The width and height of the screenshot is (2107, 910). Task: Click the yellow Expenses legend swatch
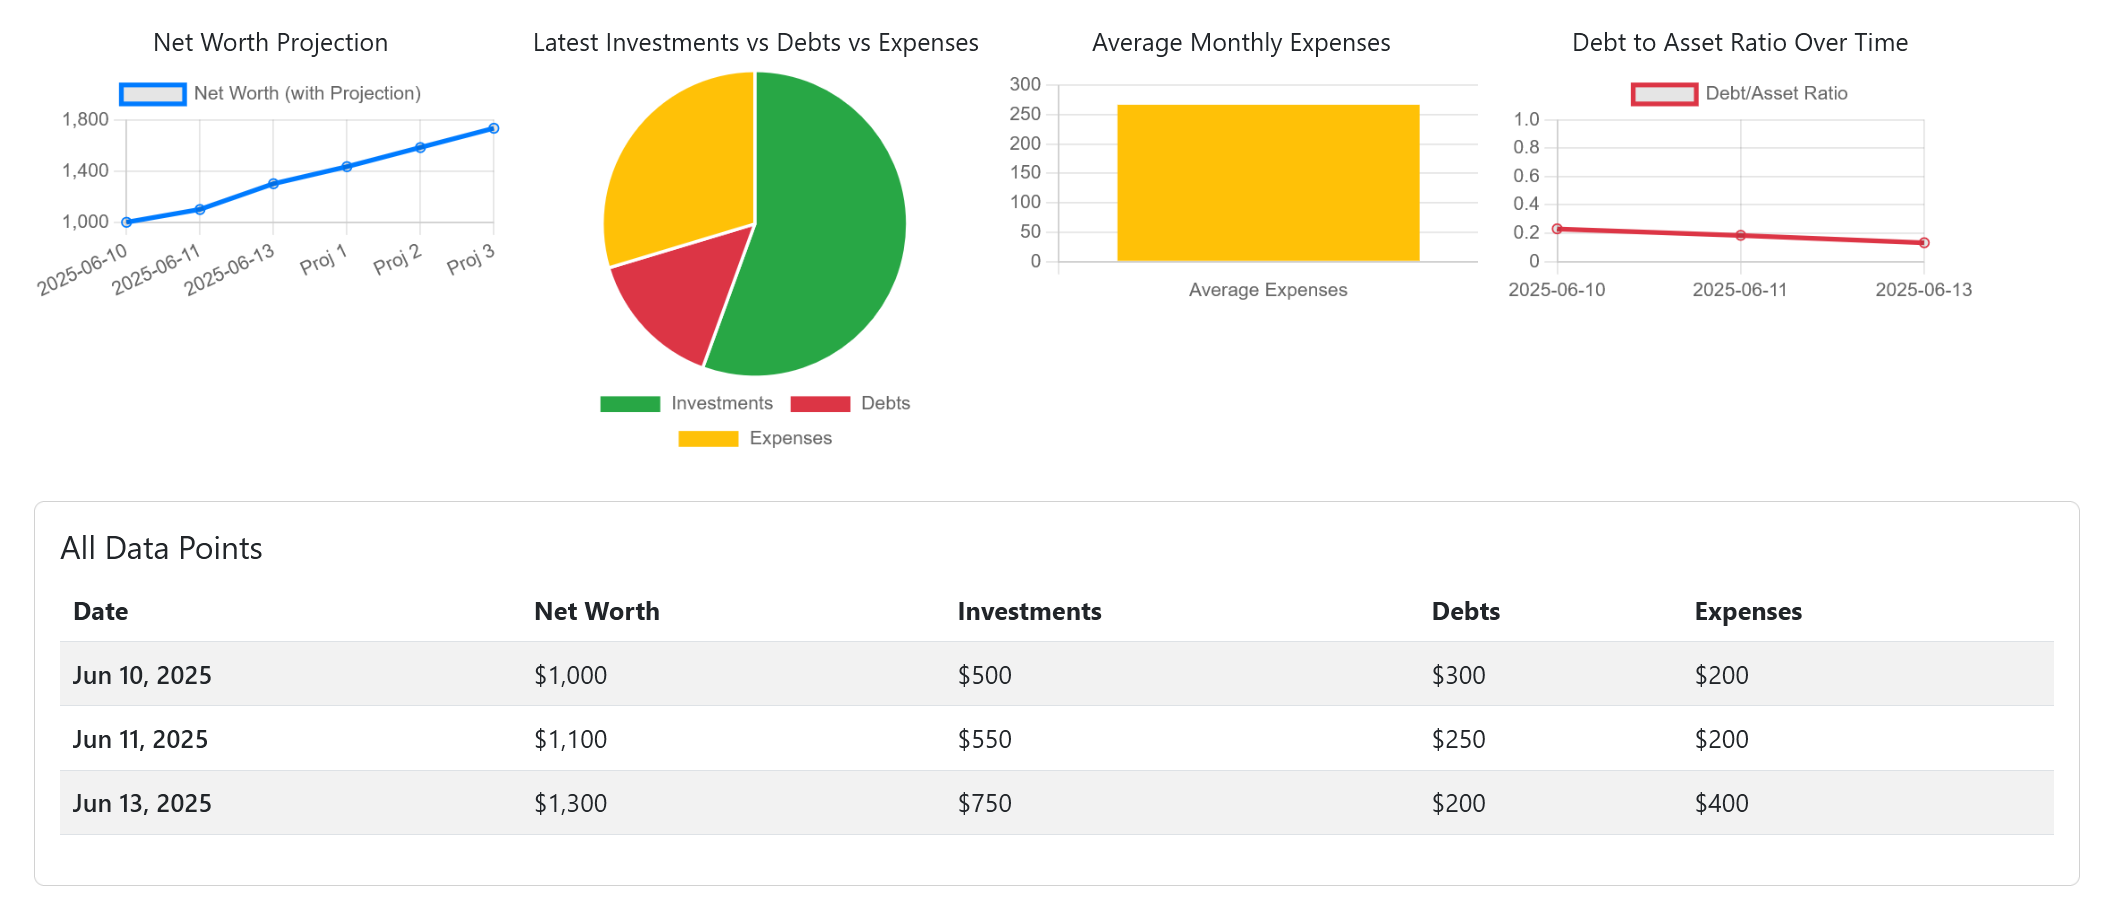point(708,439)
